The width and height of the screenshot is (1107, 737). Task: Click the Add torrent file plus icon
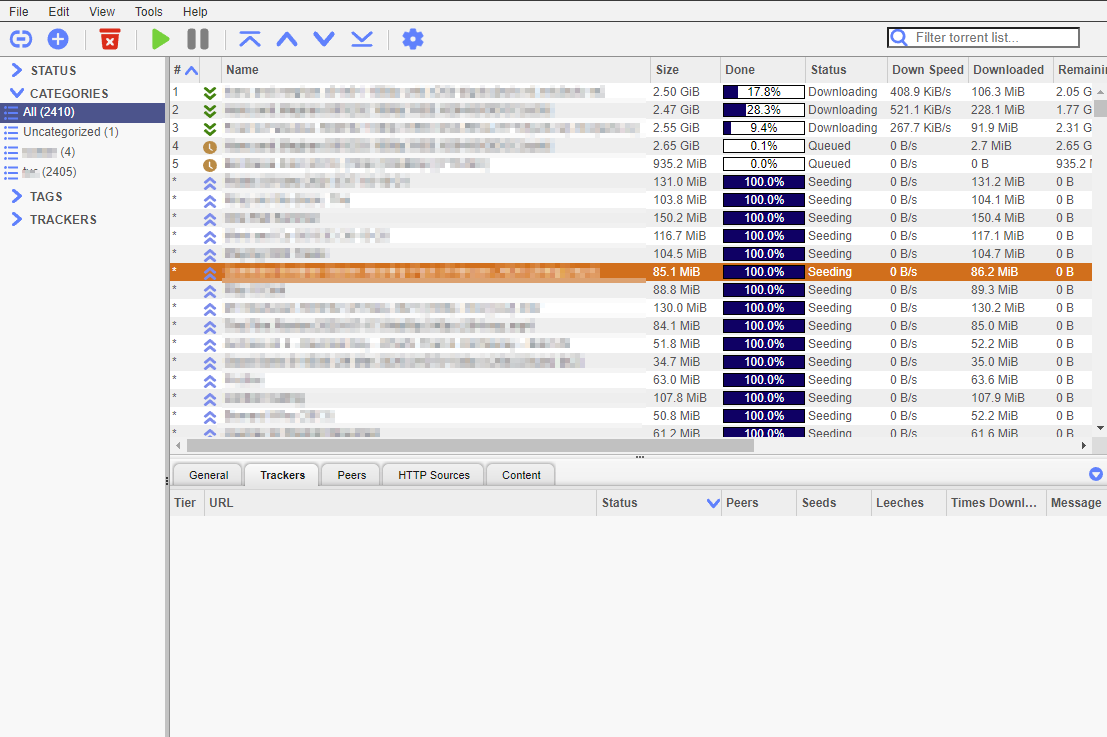pos(58,39)
